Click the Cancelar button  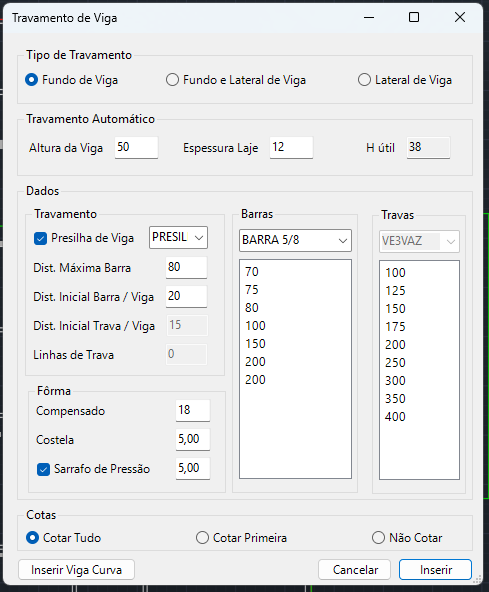(355, 570)
